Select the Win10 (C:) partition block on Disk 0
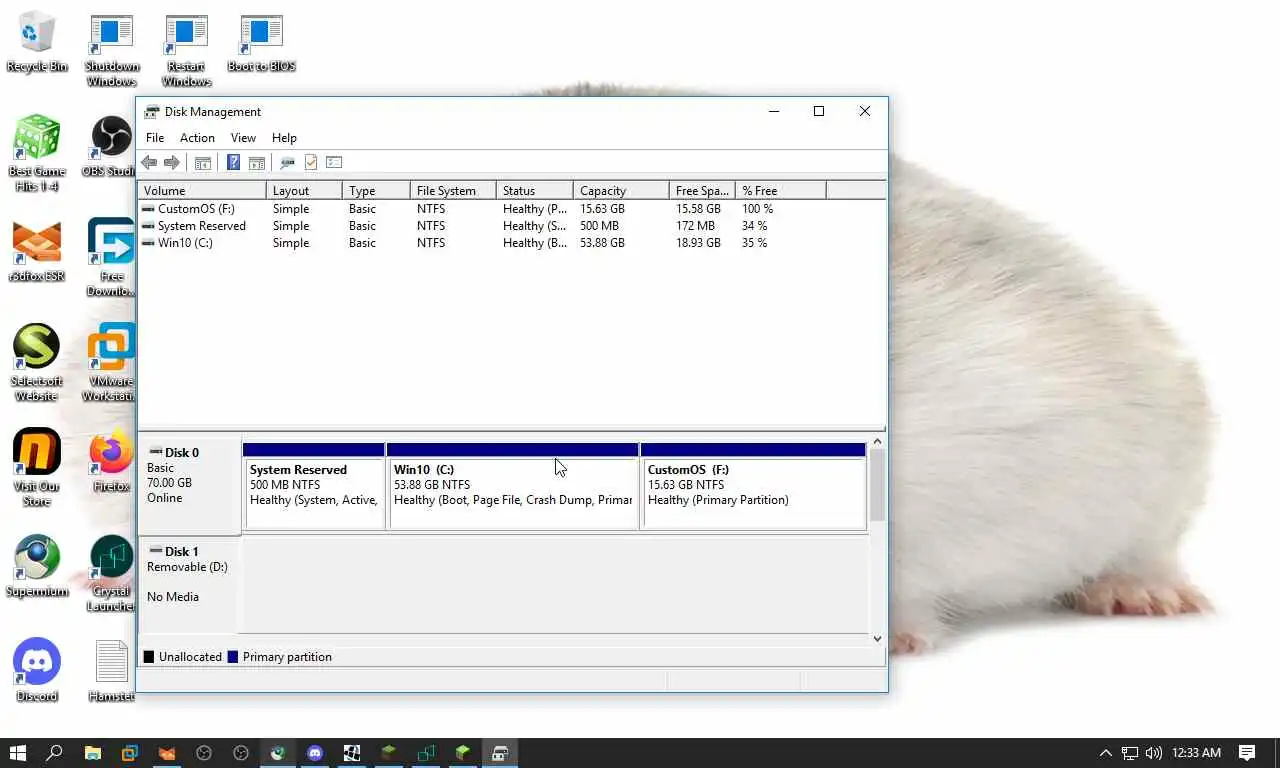The image size is (1280, 768). (512, 486)
